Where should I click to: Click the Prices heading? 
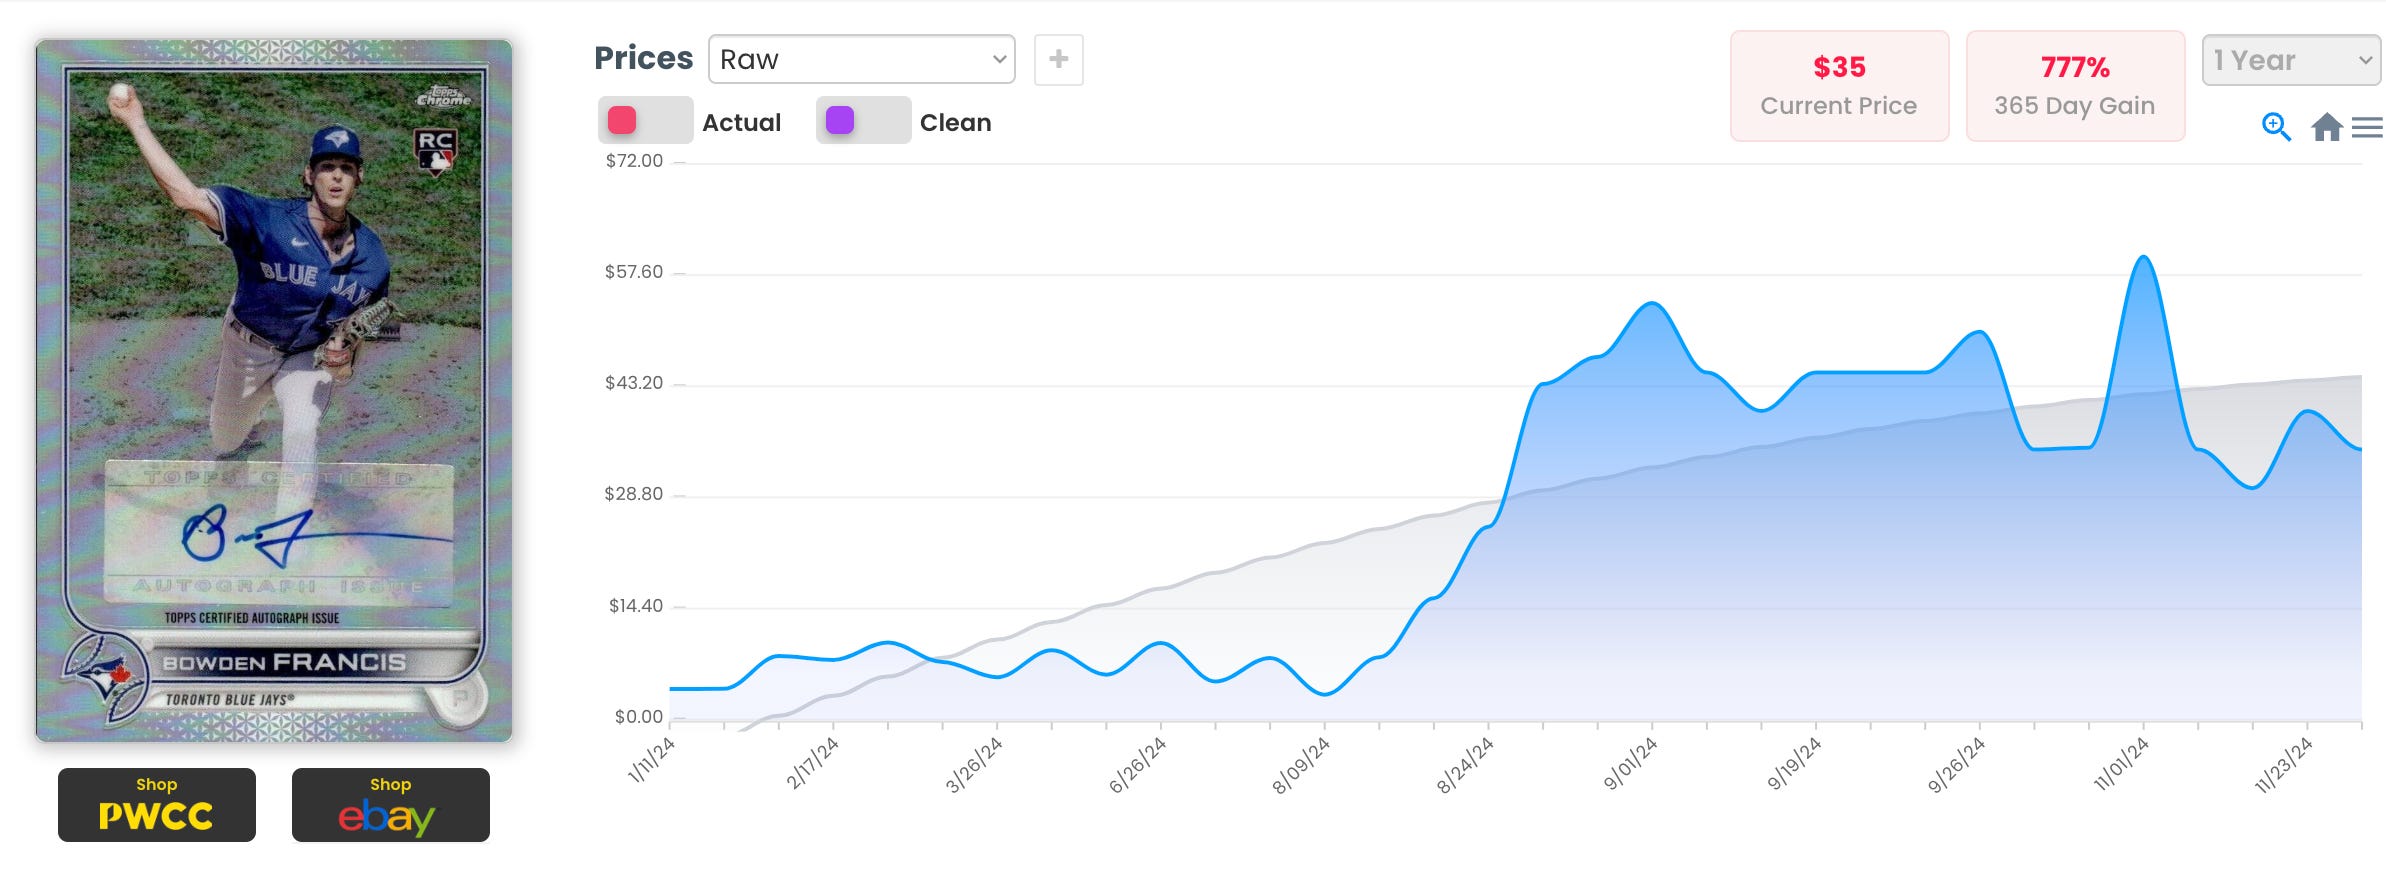[x=643, y=58]
